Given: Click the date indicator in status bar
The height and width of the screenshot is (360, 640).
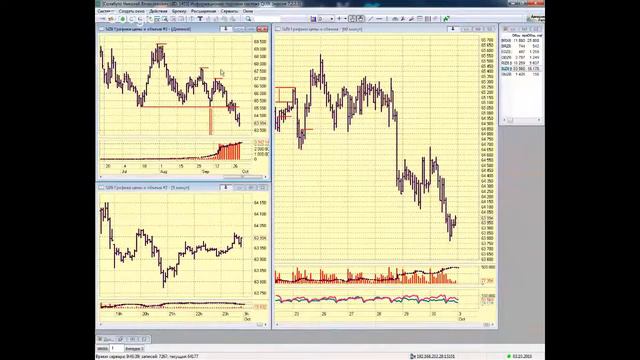Looking at the screenshot, I should point(521,356).
